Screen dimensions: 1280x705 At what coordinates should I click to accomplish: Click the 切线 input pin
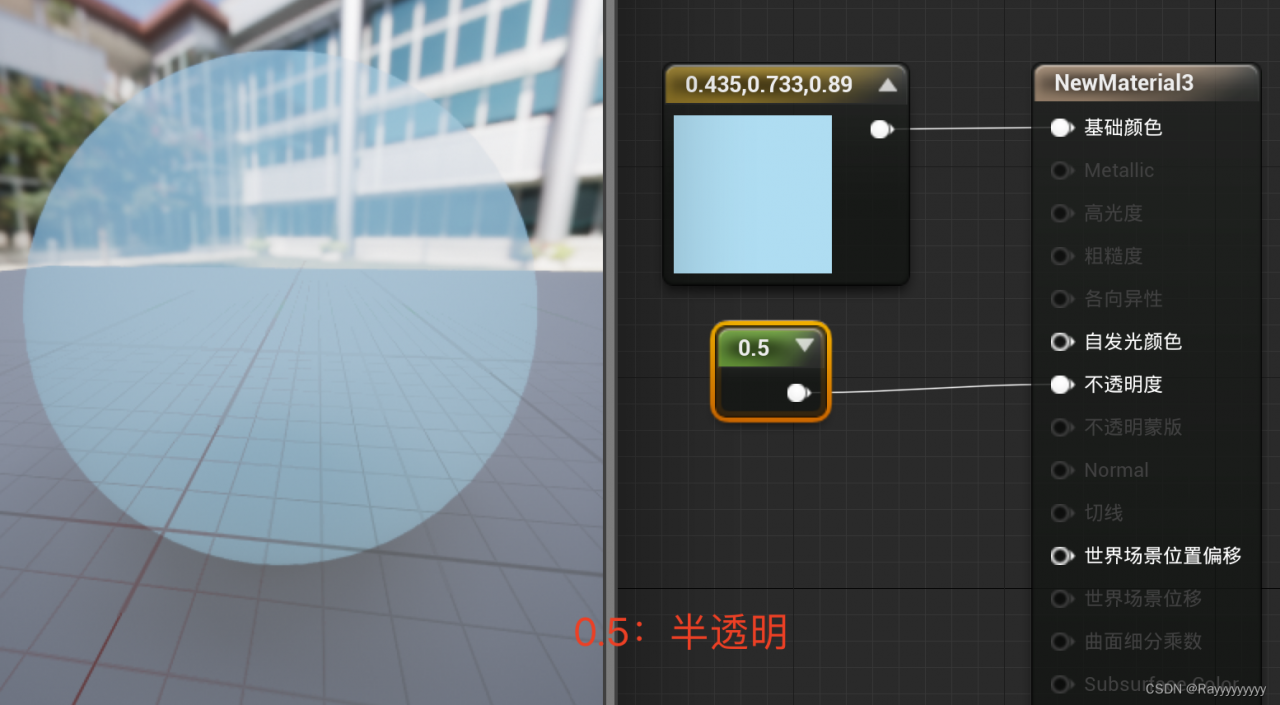tap(1062, 513)
